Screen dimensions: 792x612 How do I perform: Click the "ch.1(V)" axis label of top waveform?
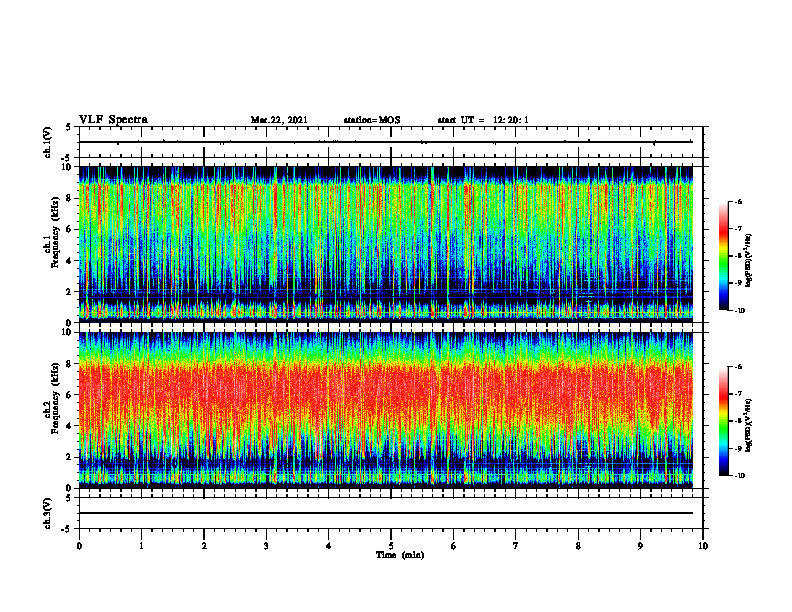click(x=47, y=142)
